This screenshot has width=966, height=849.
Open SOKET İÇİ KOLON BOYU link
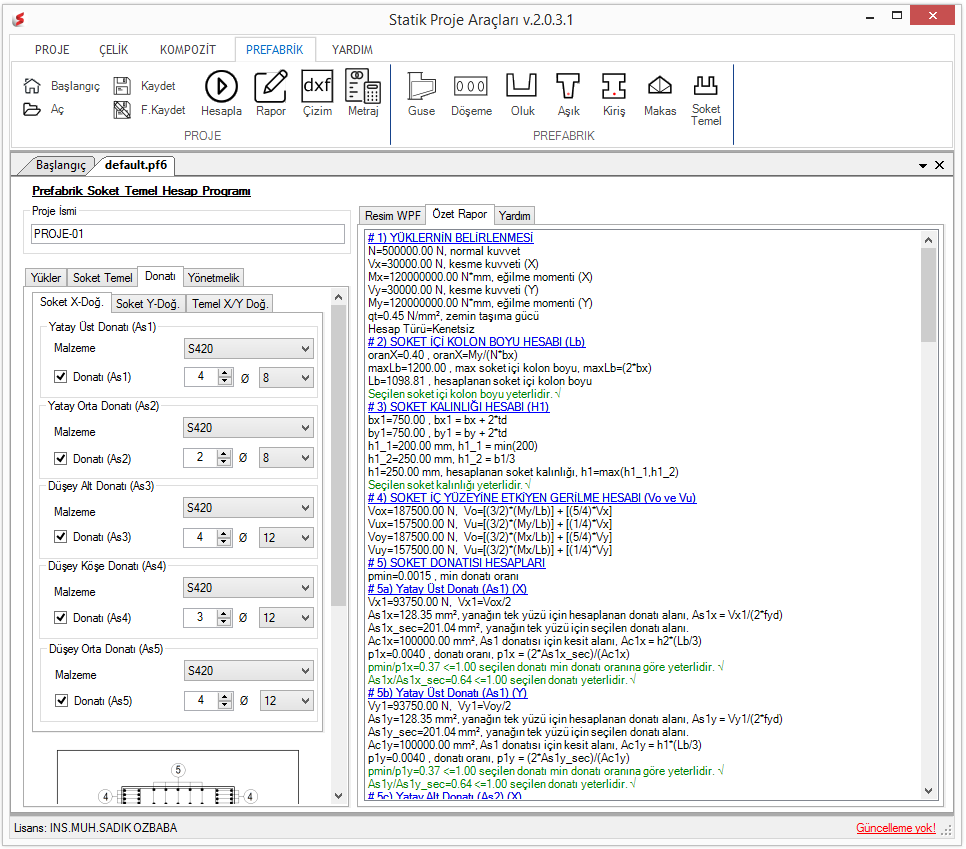coord(476,342)
